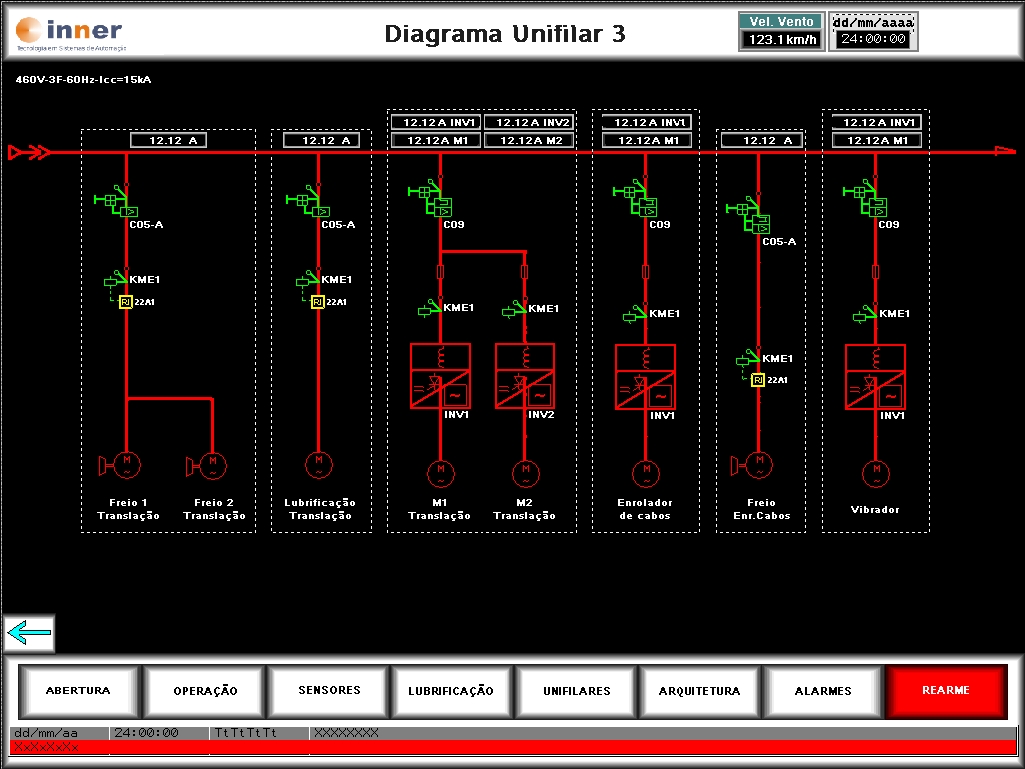Toggle the C05-A breaker in Freio Translação

point(124,202)
